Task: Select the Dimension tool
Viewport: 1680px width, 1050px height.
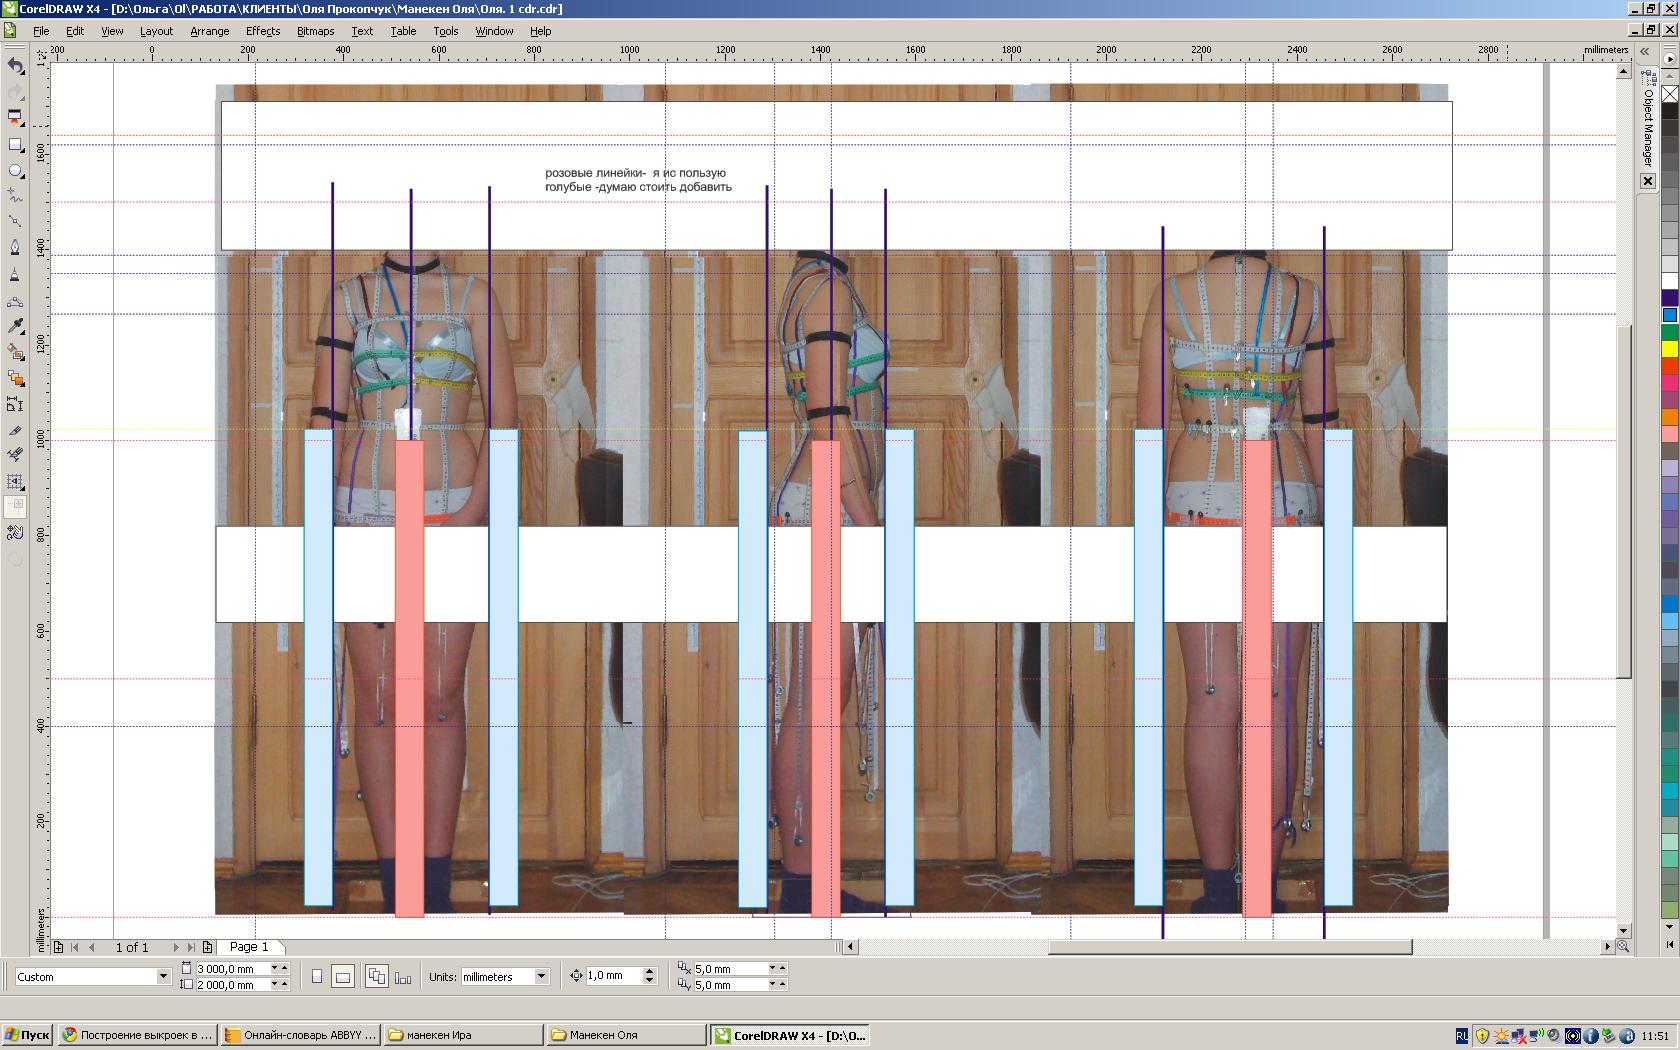Action: pos(15,404)
